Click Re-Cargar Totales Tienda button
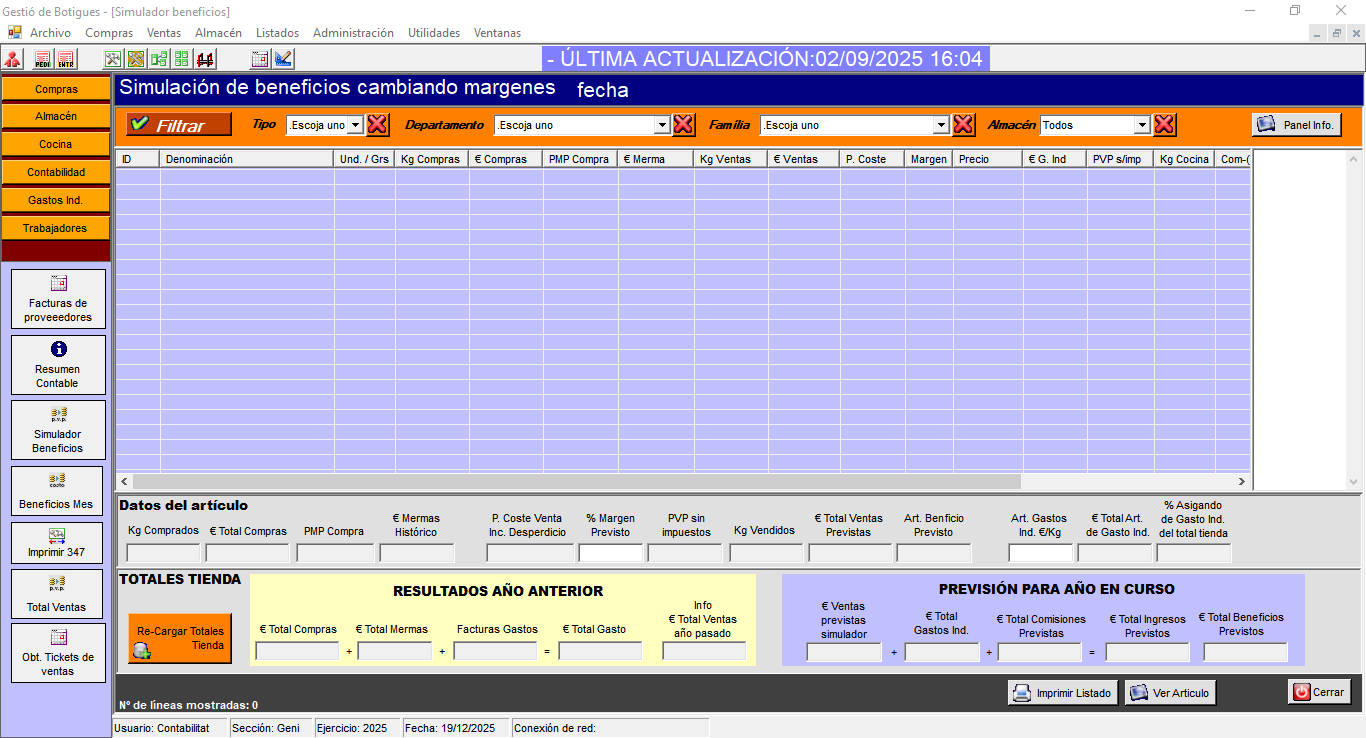This screenshot has width=1366, height=738. pos(180,638)
